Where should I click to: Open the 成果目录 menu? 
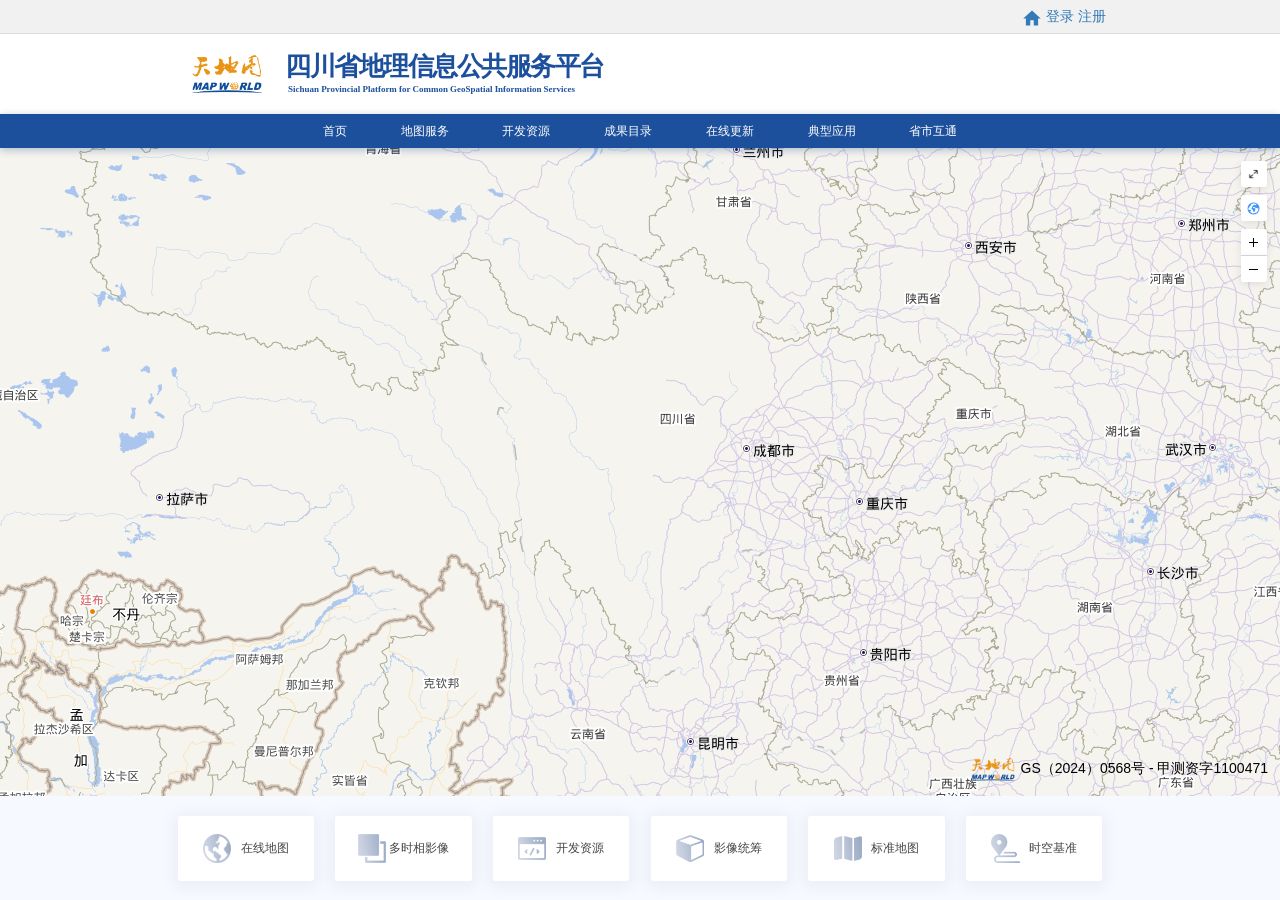pos(628,131)
